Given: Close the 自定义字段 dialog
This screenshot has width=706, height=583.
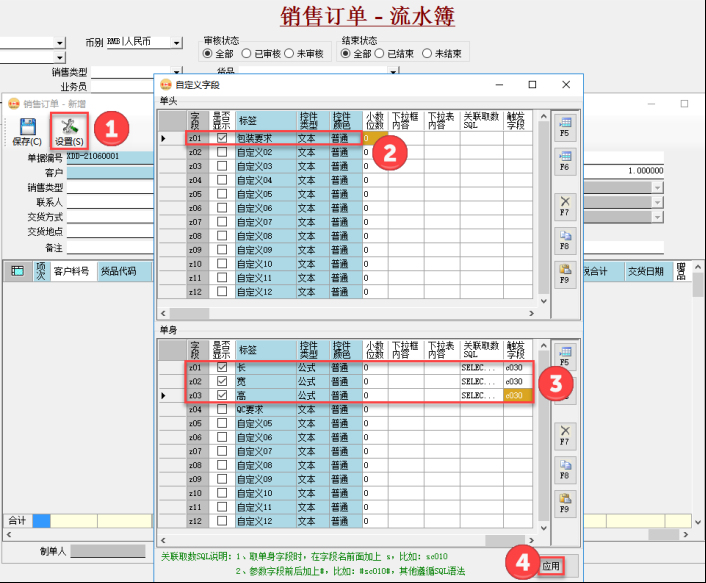Looking at the screenshot, I should [x=566, y=84].
